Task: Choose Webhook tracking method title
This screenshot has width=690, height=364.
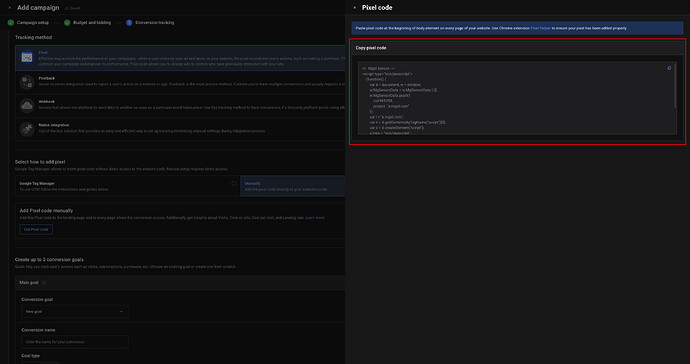Action: coord(47,102)
